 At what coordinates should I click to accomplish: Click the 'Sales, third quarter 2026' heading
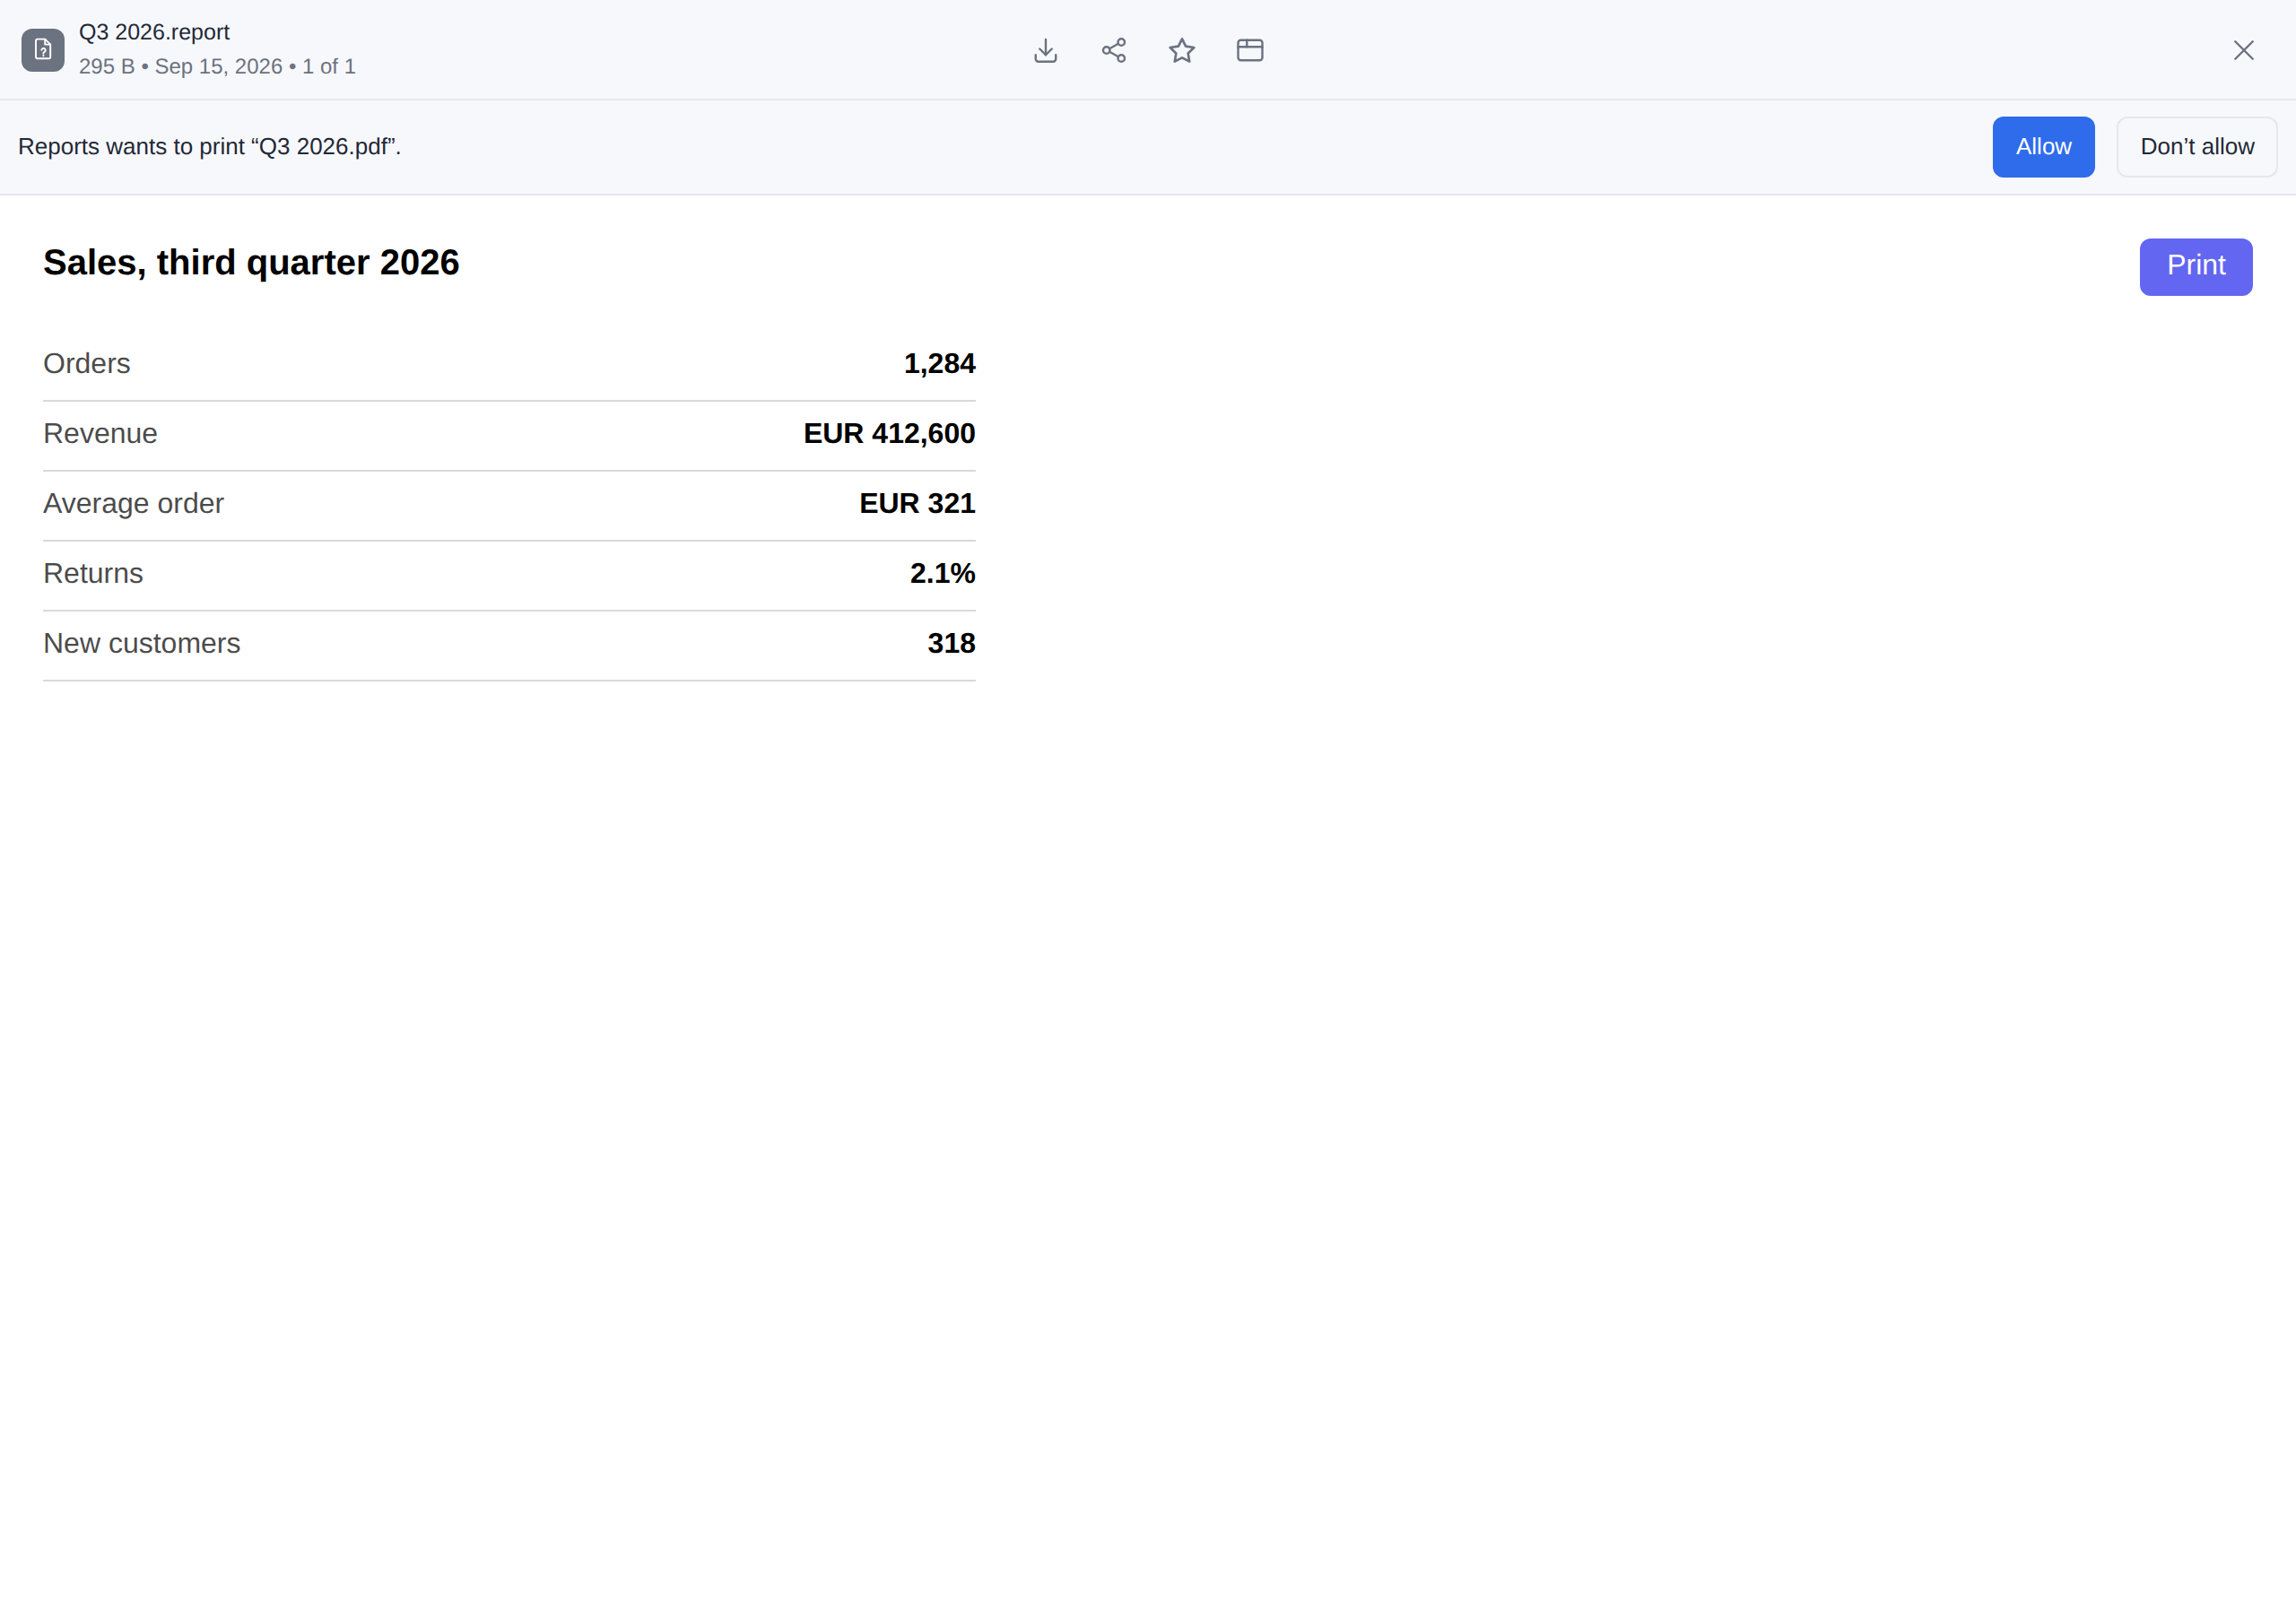tap(251, 263)
